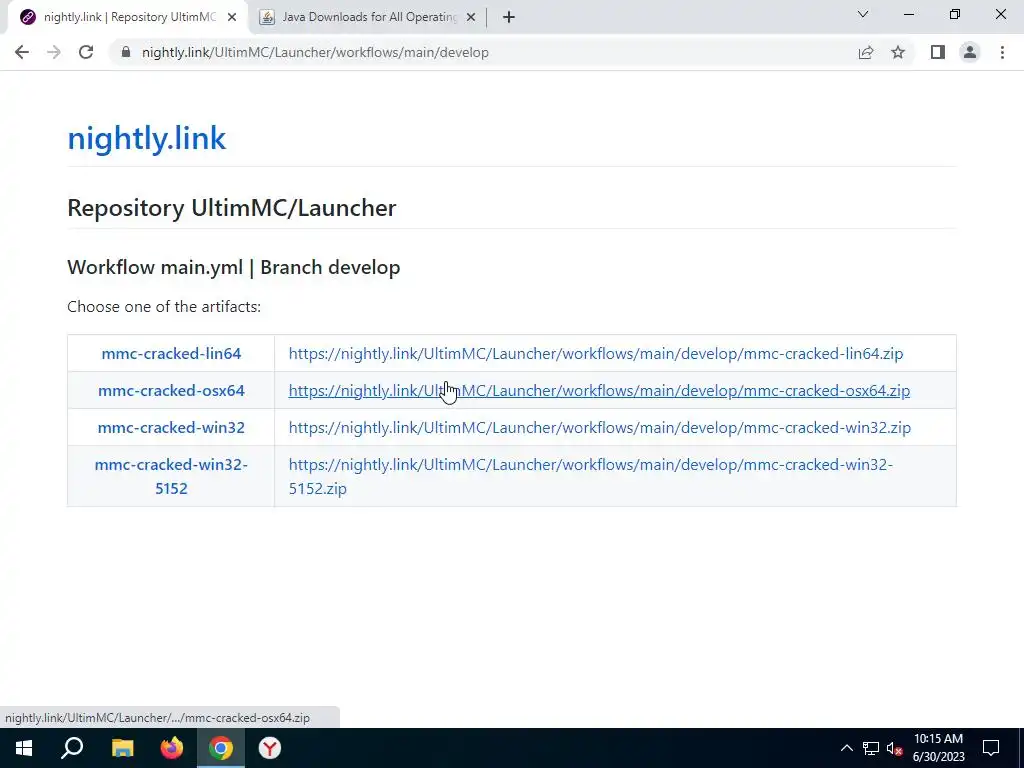Image resolution: width=1024 pixels, height=768 pixels.
Task: Open the clock and date flyout
Action: (938, 748)
